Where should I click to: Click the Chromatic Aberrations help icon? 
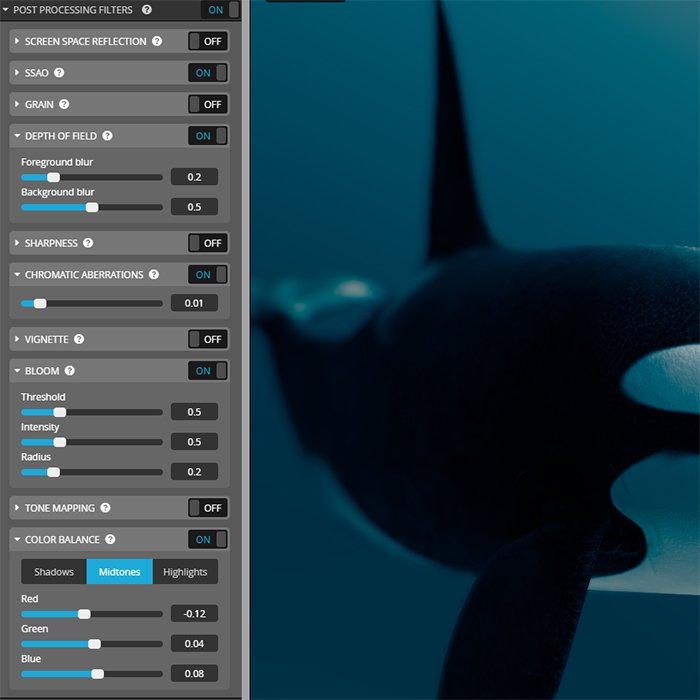153,274
